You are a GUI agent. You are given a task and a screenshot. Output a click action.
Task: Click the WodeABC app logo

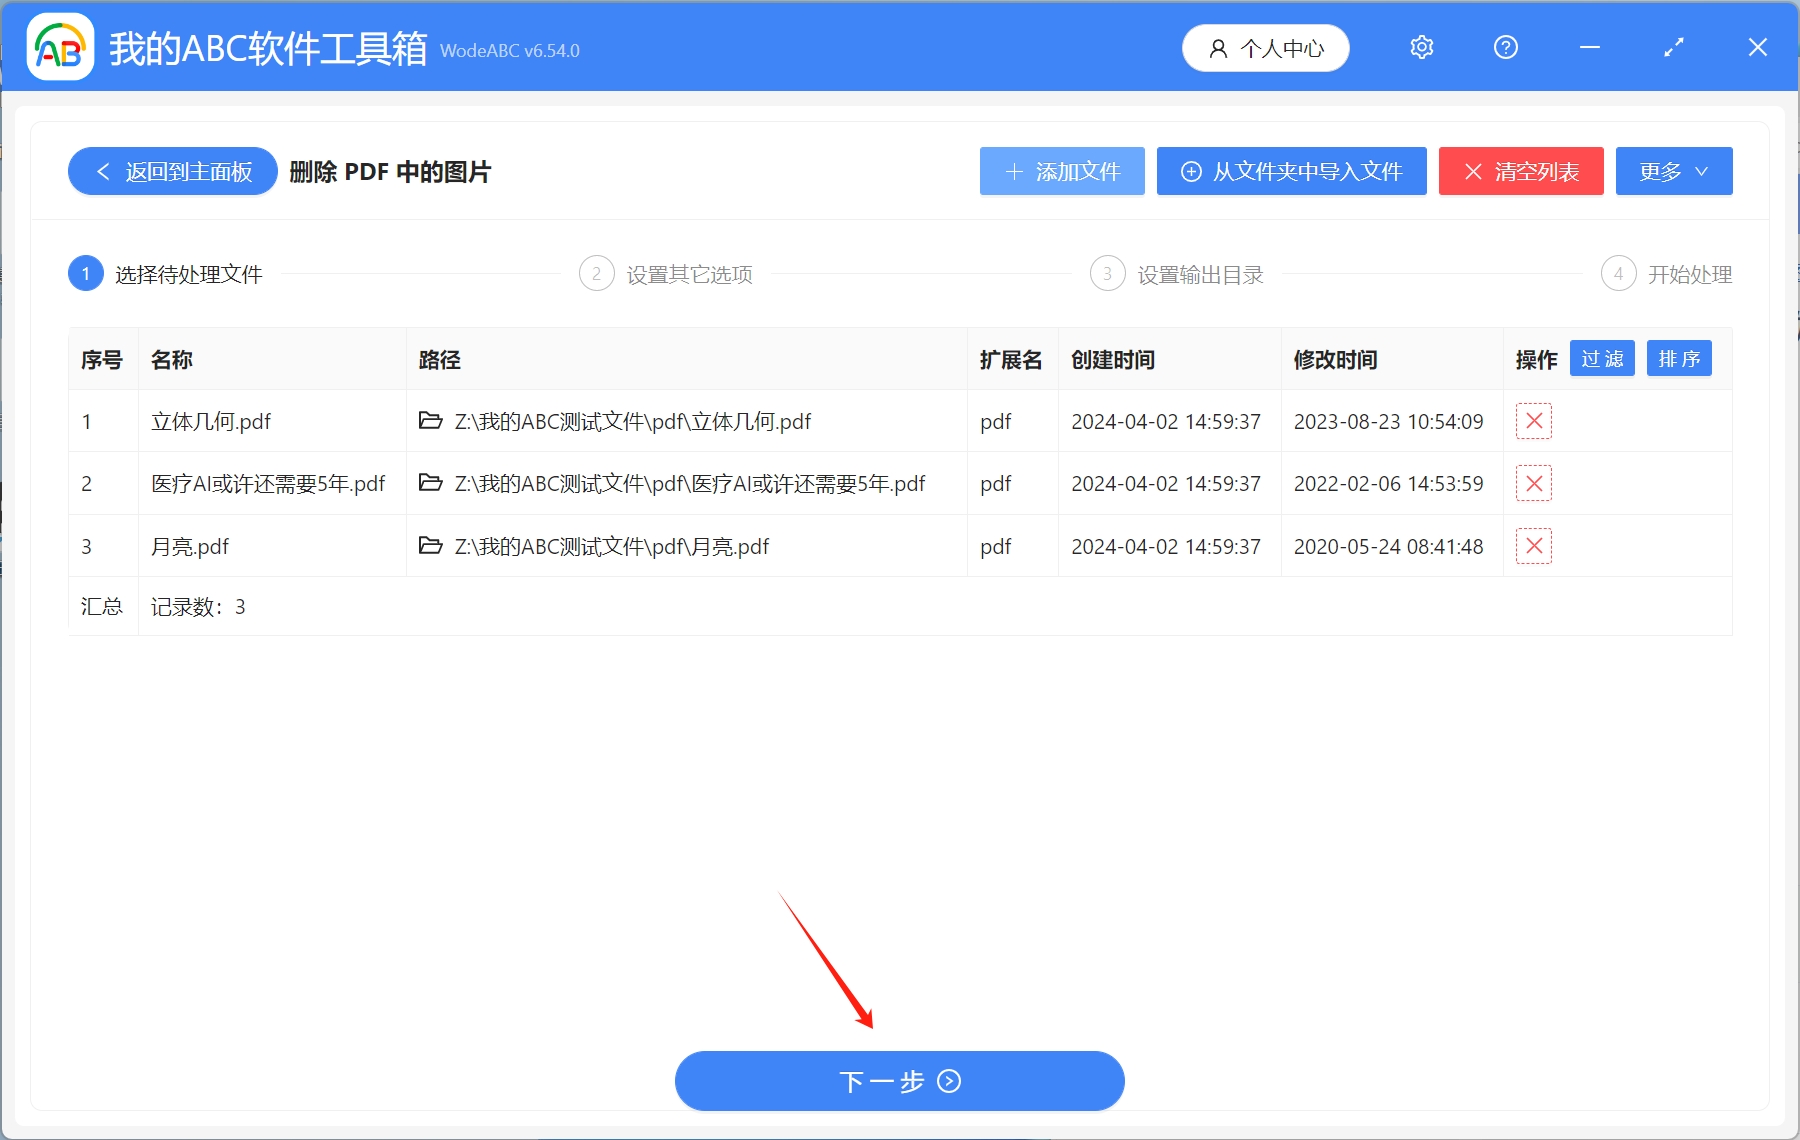(59, 47)
